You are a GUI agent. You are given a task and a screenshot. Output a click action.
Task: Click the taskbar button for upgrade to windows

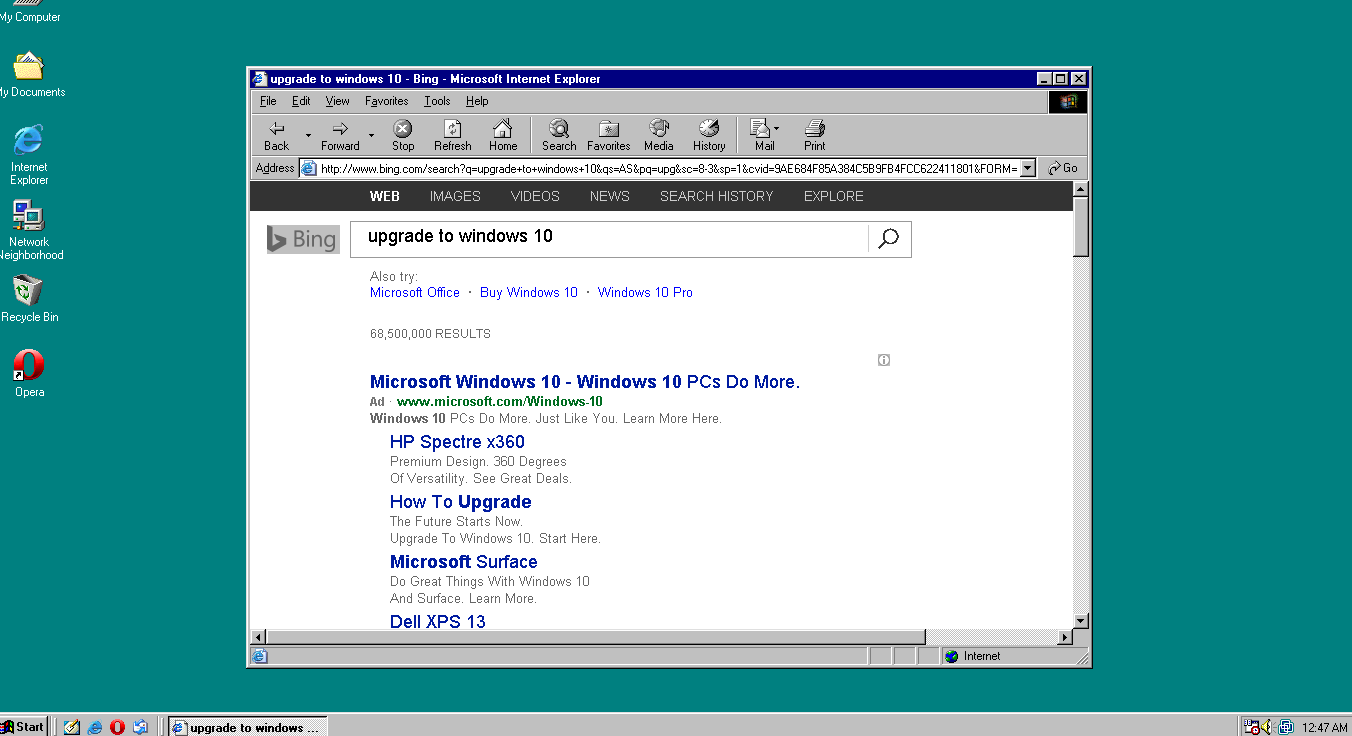point(247,727)
